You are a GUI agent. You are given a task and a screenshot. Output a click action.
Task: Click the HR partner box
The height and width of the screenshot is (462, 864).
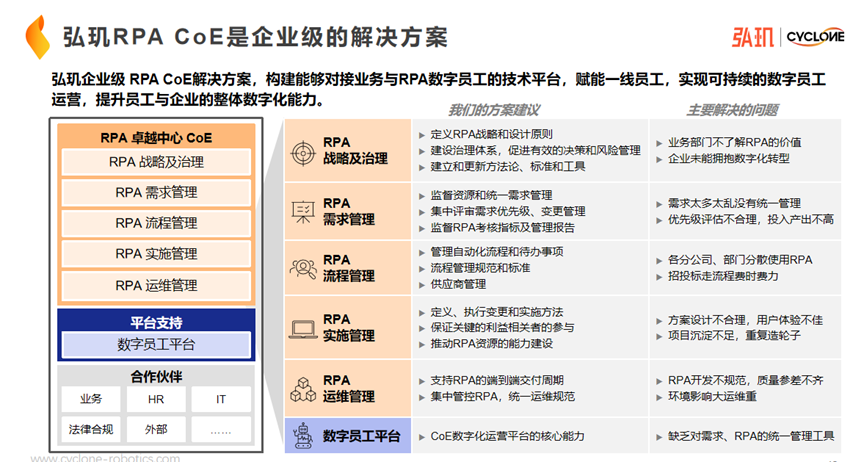[156, 399]
